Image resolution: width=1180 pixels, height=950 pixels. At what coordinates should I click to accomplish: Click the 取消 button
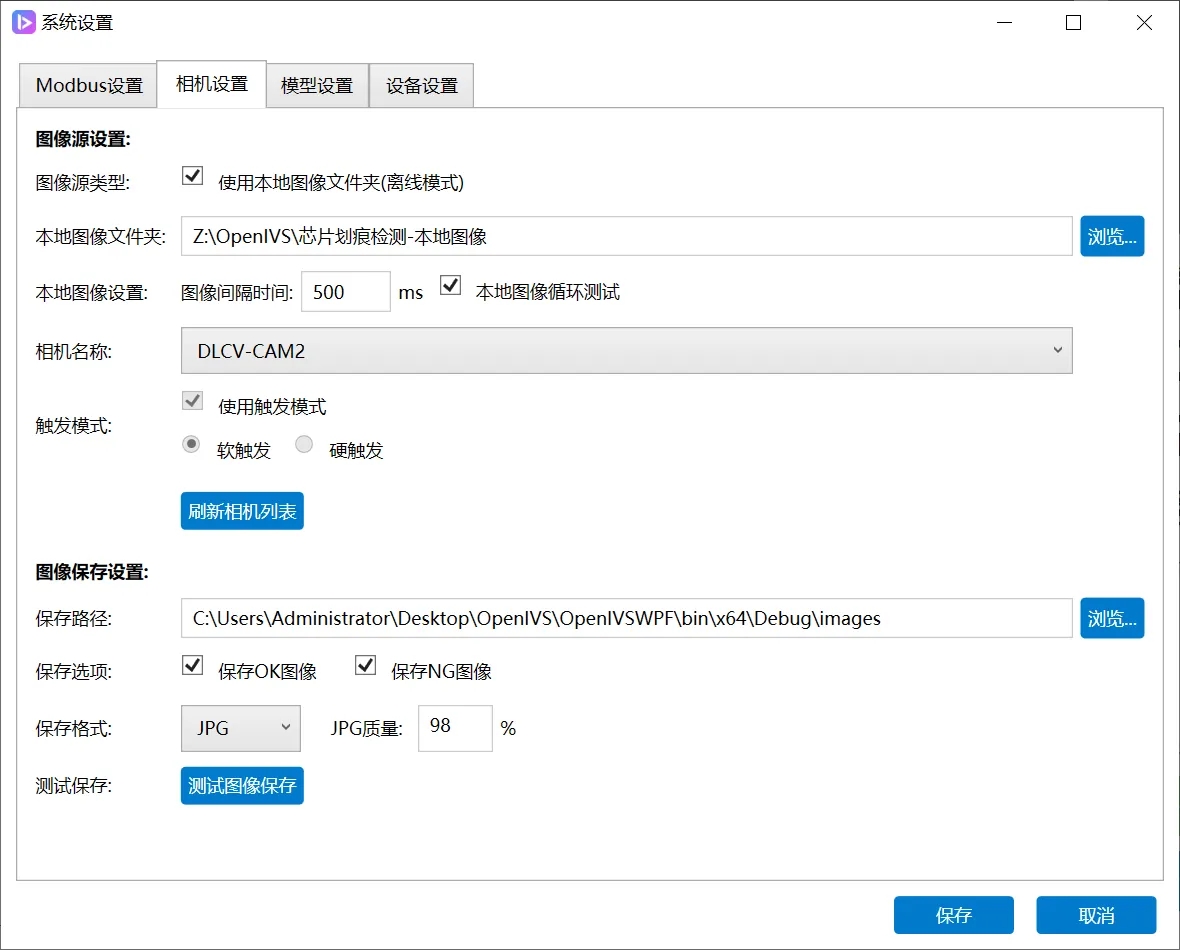(1096, 915)
